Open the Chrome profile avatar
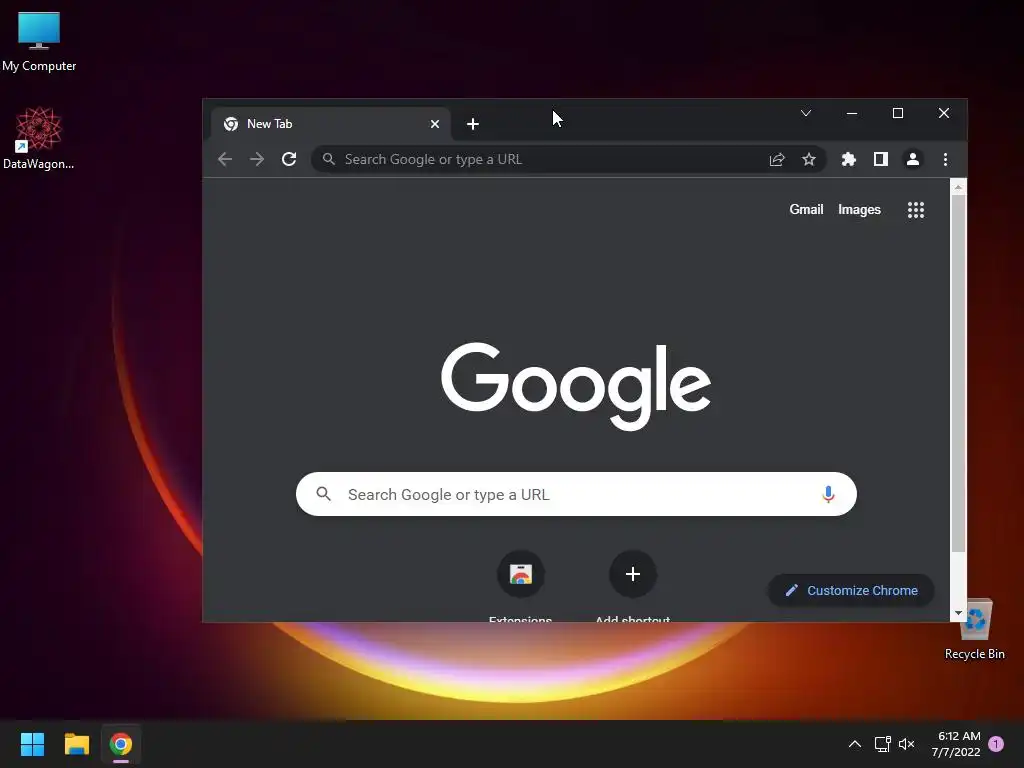 [912, 159]
